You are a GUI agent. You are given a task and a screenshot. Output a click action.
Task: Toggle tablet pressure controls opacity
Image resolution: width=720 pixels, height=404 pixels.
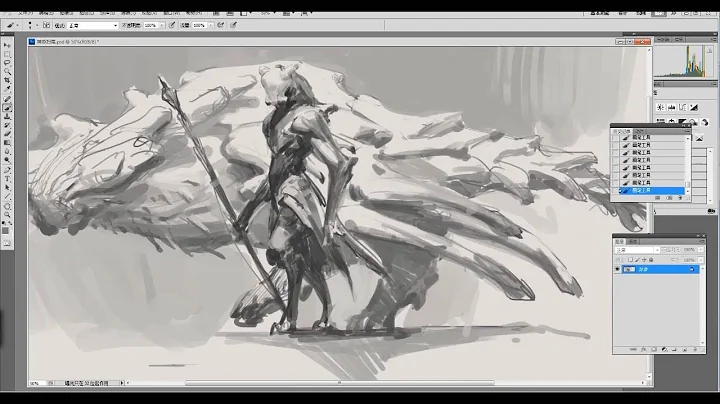[172, 25]
